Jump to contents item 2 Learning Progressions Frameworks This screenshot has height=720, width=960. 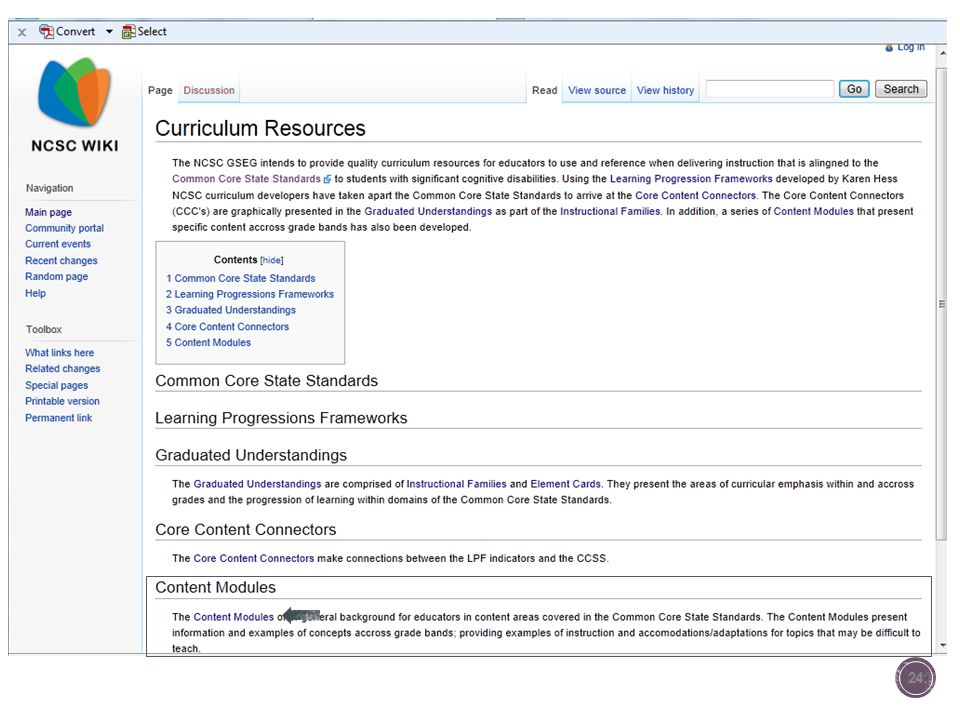click(x=250, y=294)
